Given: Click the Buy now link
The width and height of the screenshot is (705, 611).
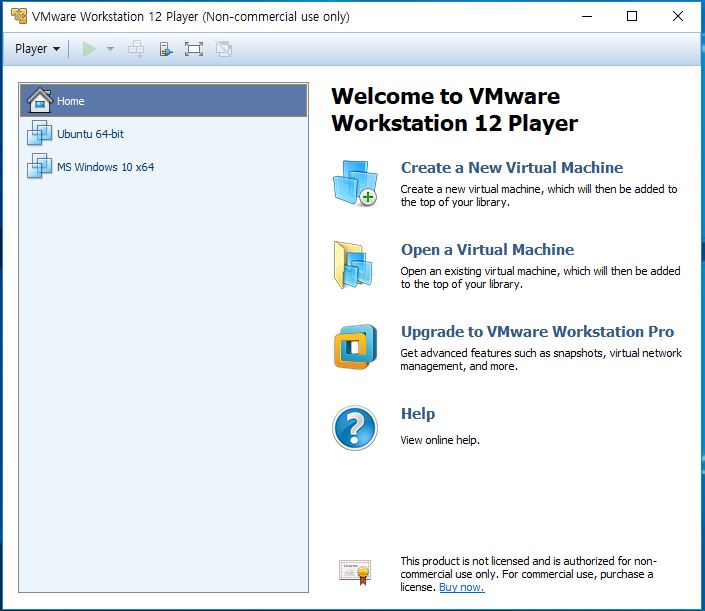Looking at the screenshot, I should [462, 587].
